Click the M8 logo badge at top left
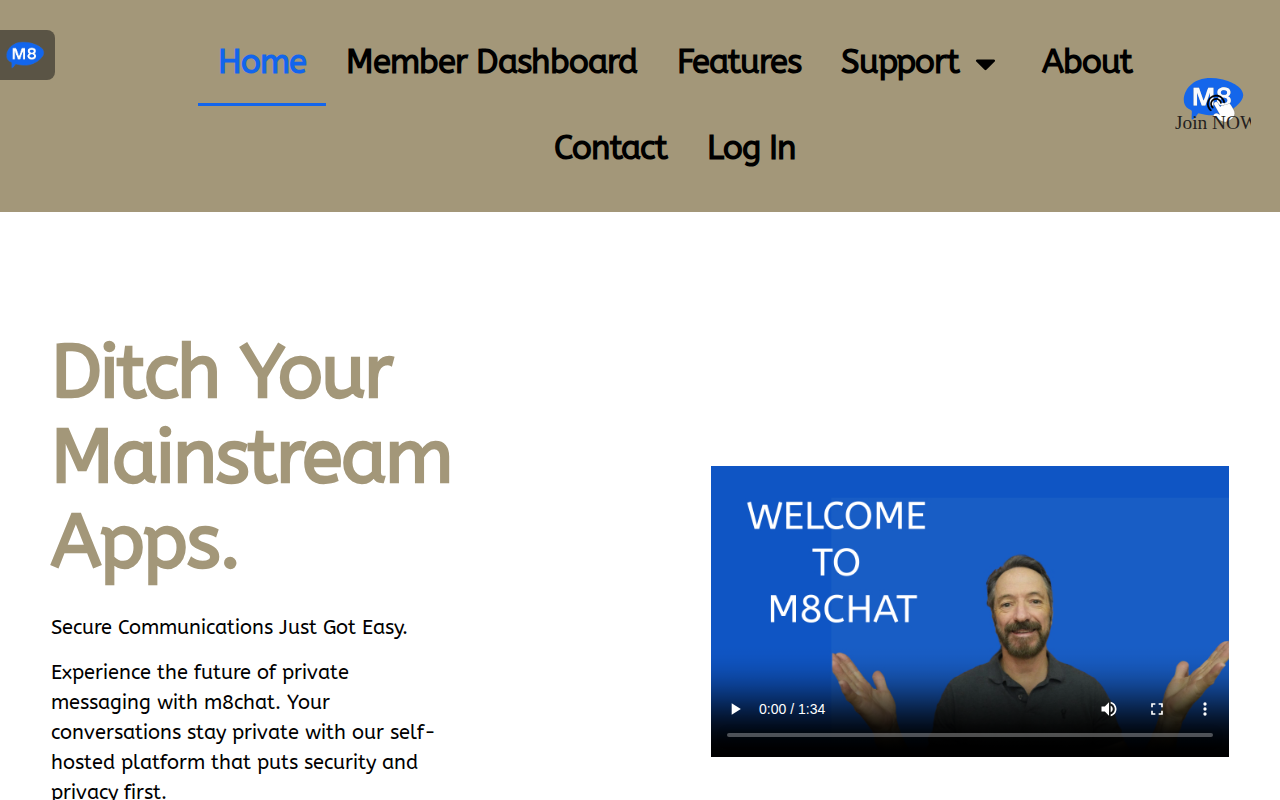This screenshot has height=800, width=1280. coord(26,55)
